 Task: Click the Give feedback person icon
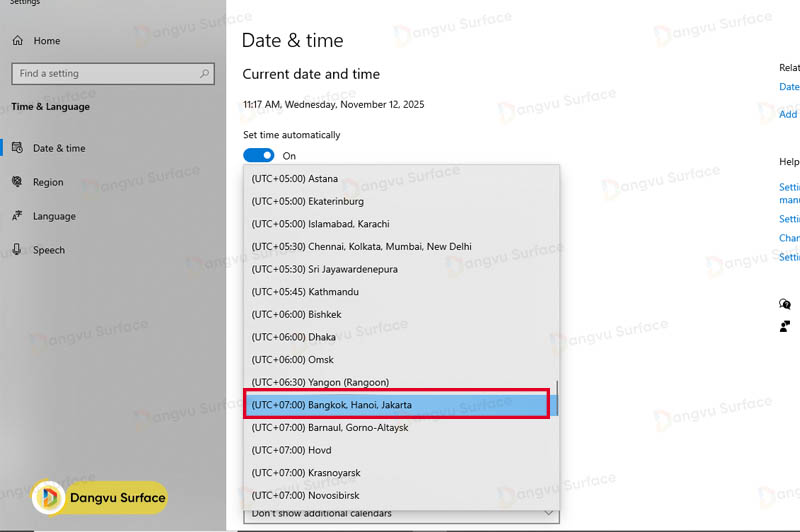[785, 326]
